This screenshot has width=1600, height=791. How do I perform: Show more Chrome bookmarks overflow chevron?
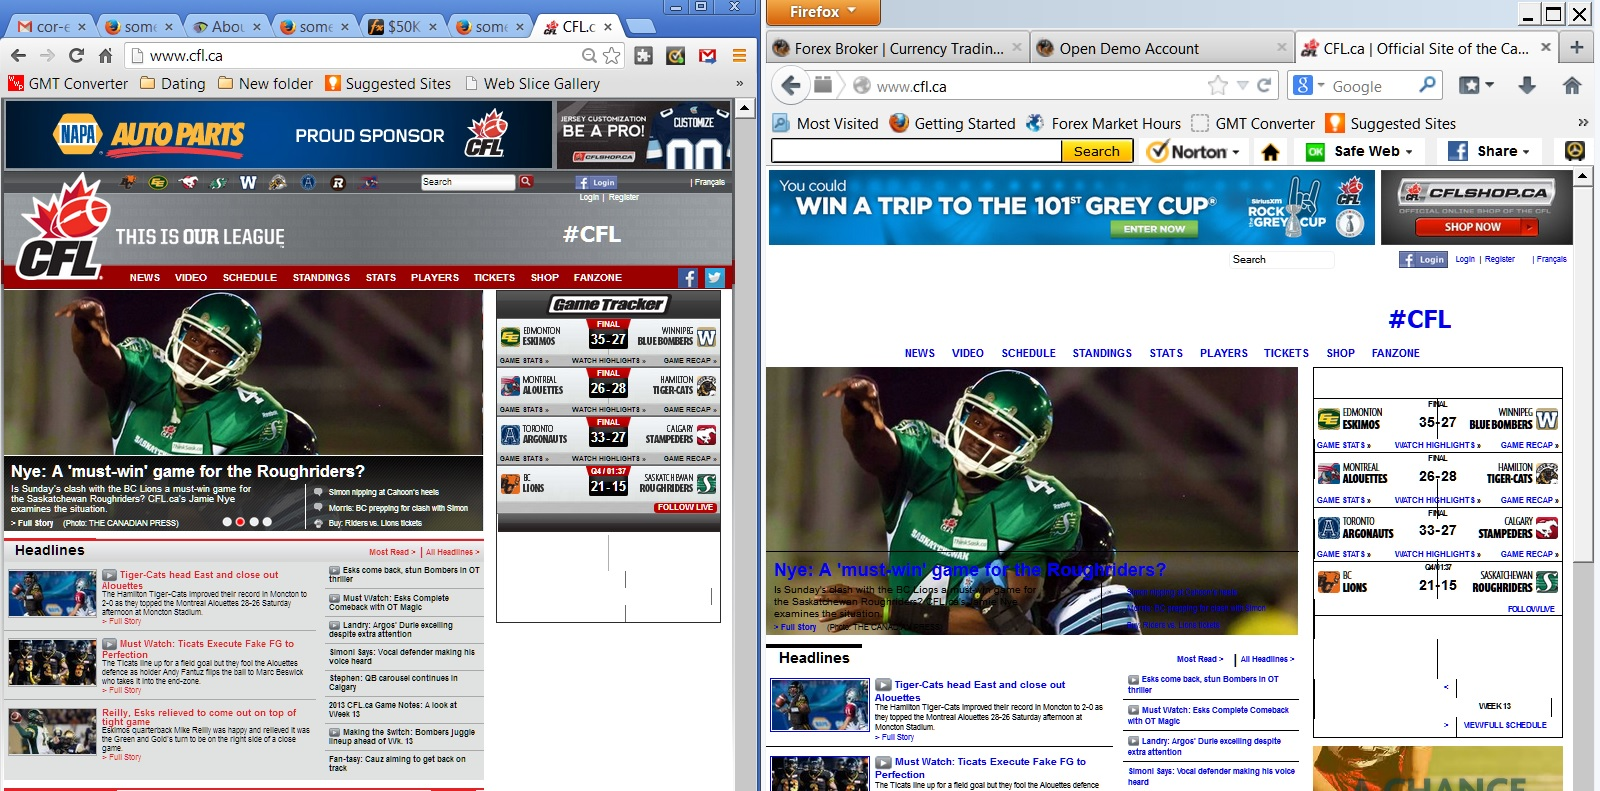click(739, 83)
